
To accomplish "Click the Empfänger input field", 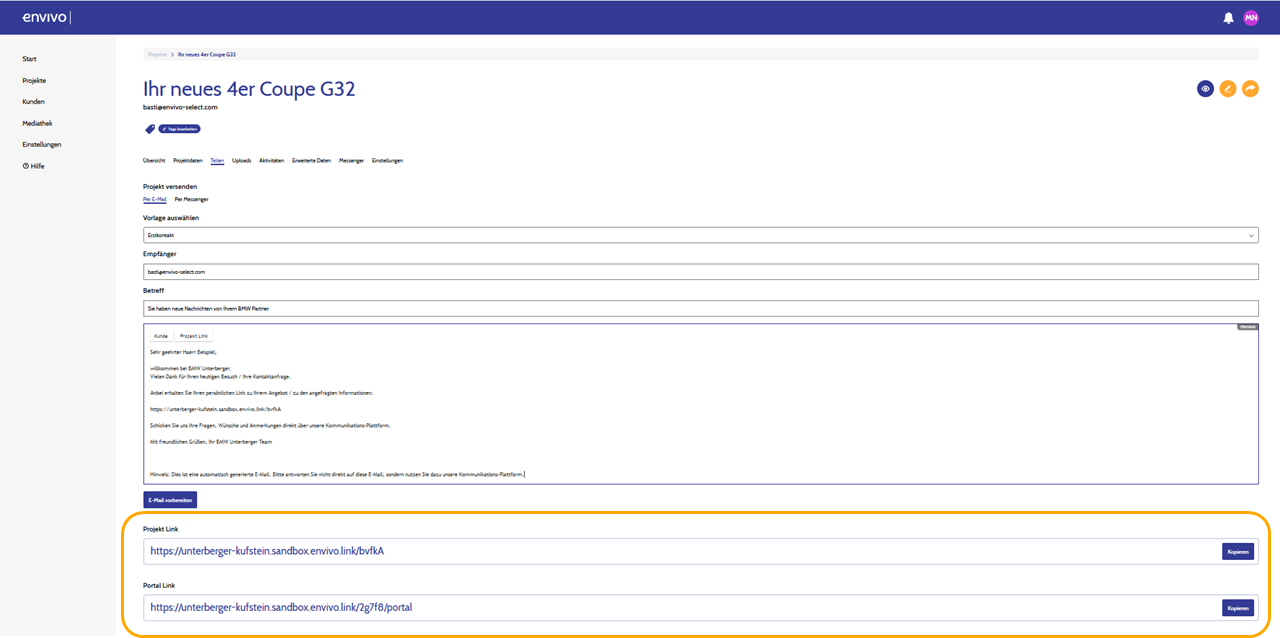I will point(701,271).
